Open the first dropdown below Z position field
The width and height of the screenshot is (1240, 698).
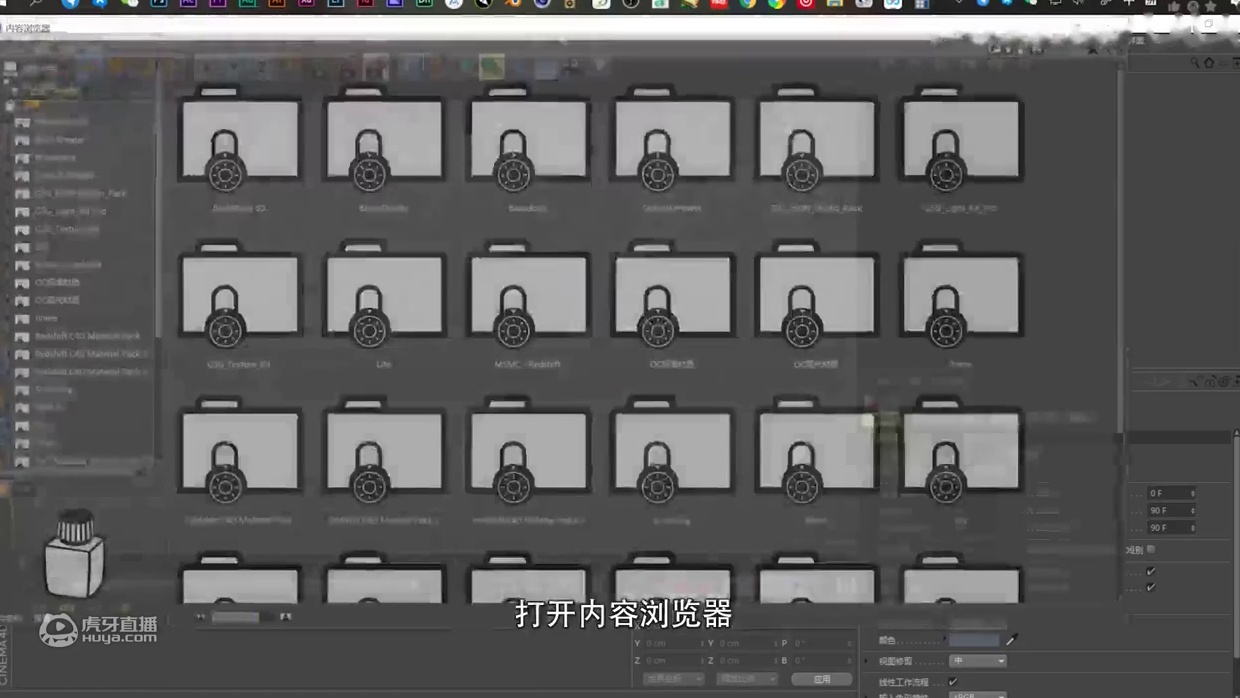pos(673,679)
